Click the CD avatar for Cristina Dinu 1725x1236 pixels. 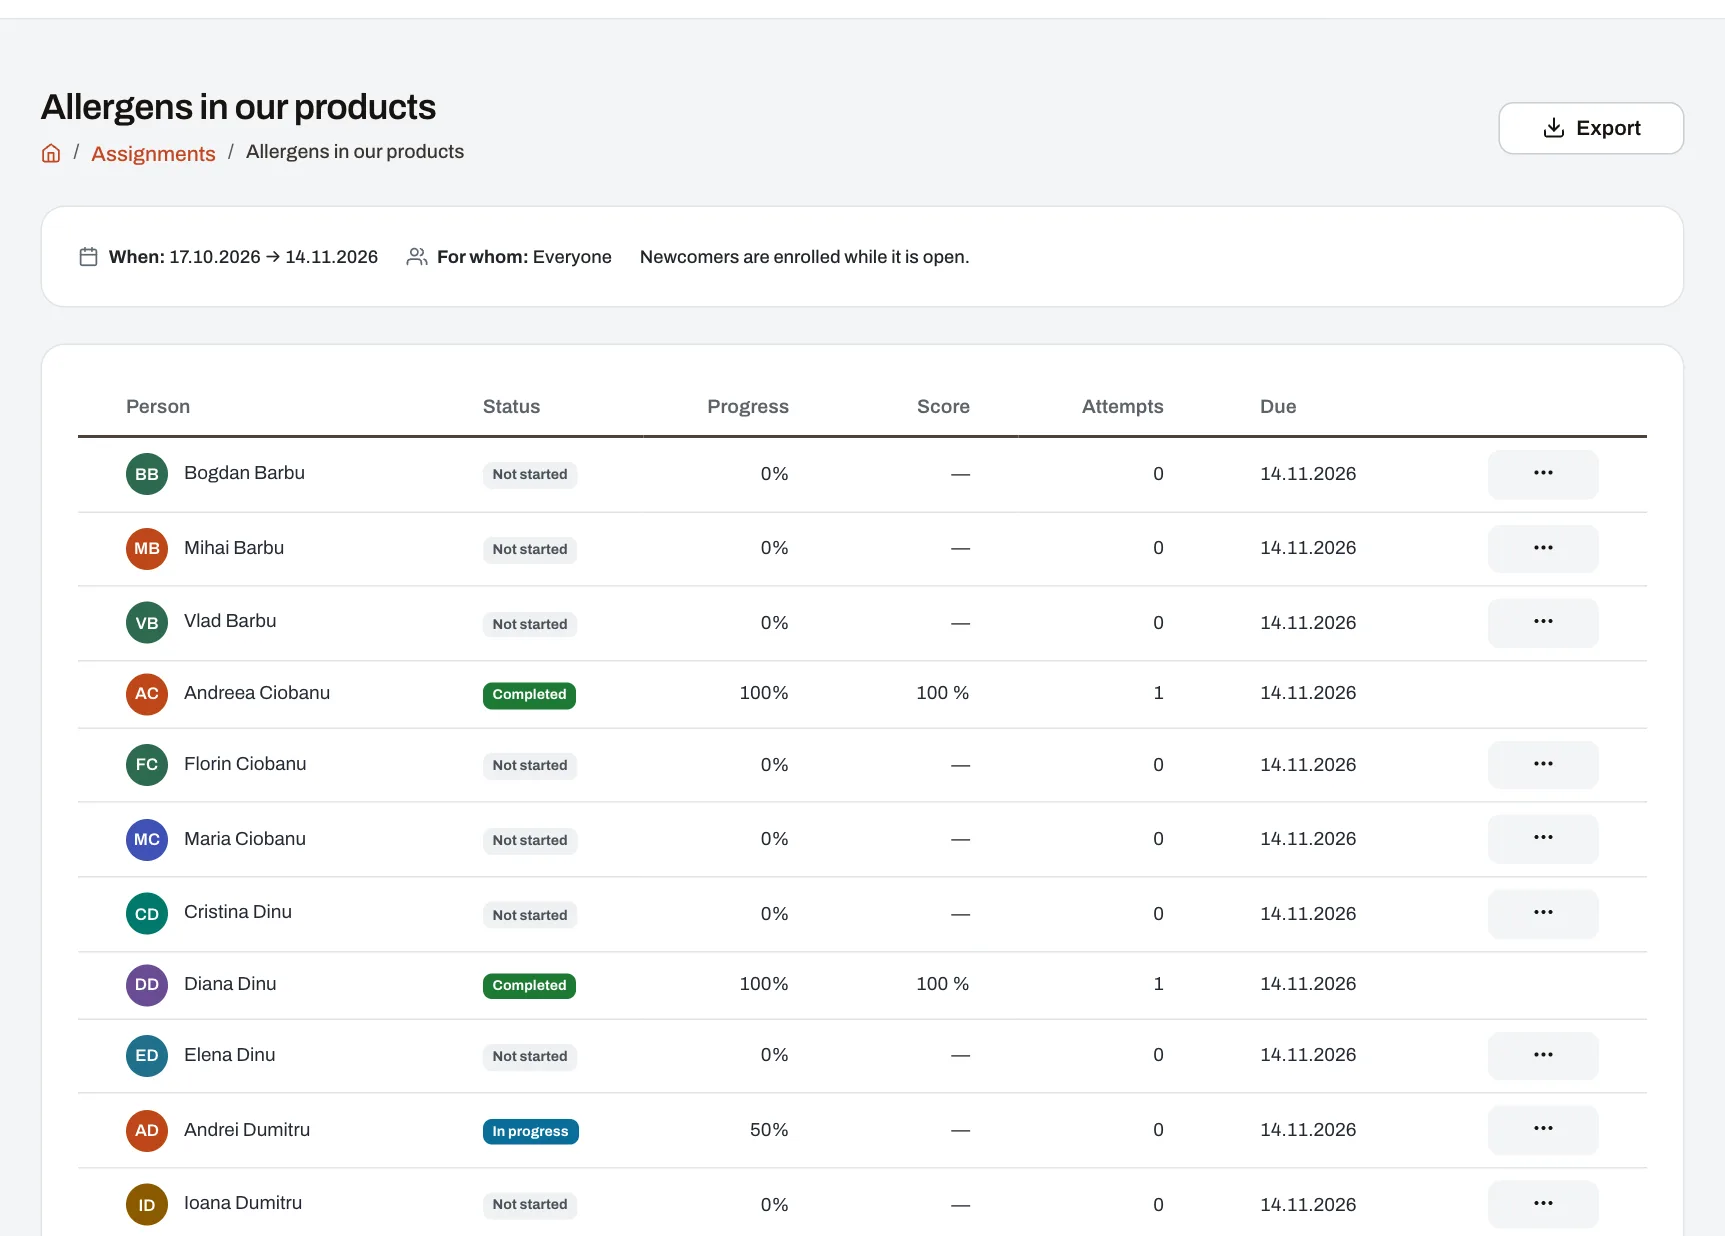pos(147,914)
